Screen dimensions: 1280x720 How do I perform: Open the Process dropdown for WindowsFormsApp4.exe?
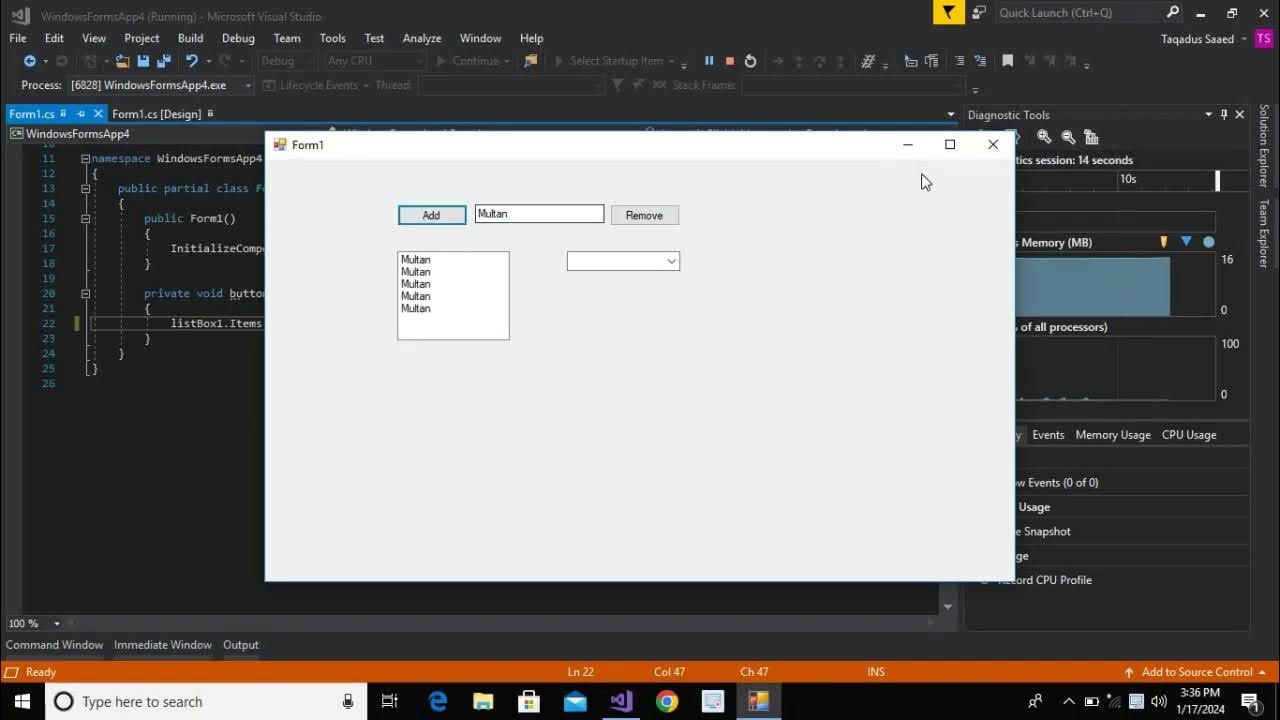coord(248,86)
